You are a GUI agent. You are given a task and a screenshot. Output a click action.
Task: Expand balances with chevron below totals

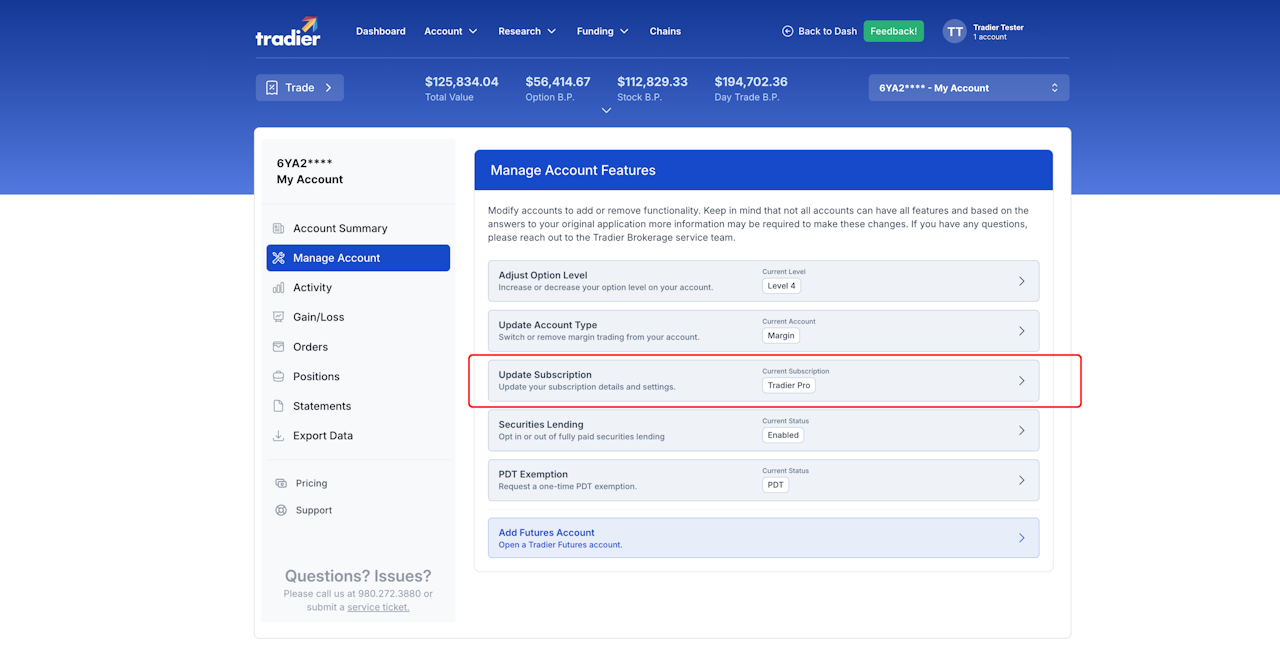[x=606, y=111]
